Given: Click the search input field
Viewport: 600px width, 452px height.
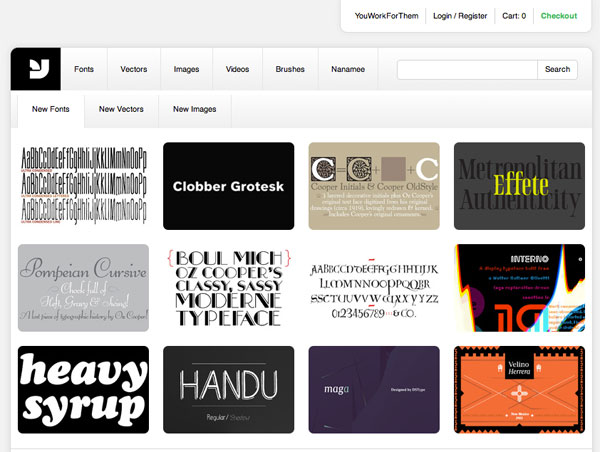Looking at the screenshot, I should (x=467, y=70).
